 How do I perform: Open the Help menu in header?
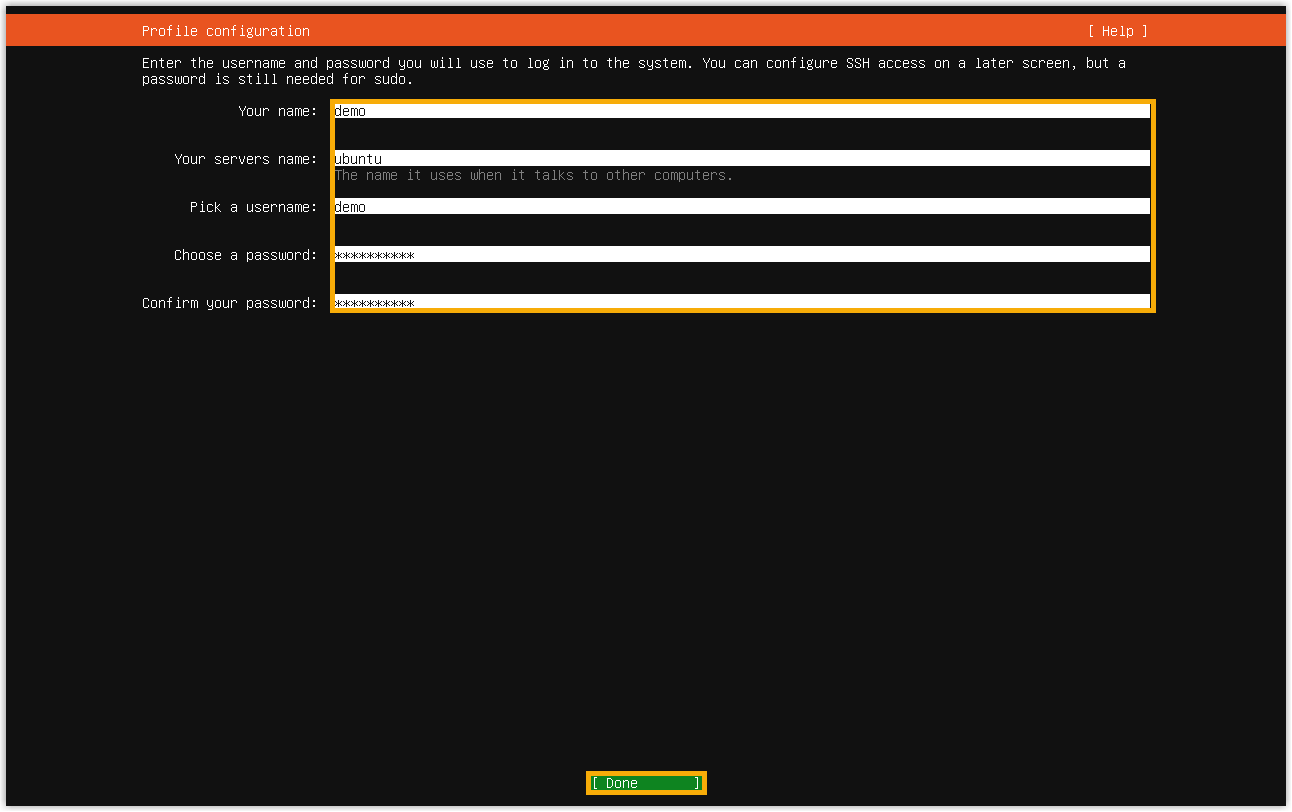click(x=1117, y=31)
